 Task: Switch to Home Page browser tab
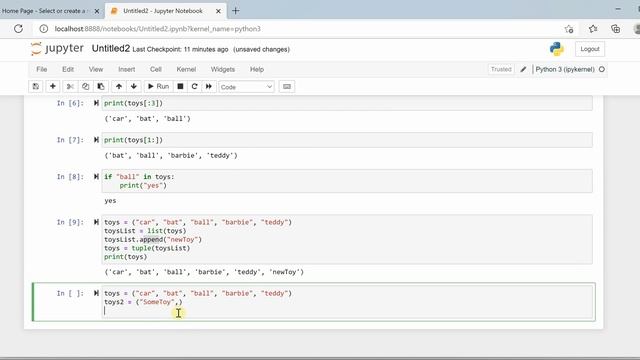click(46, 11)
